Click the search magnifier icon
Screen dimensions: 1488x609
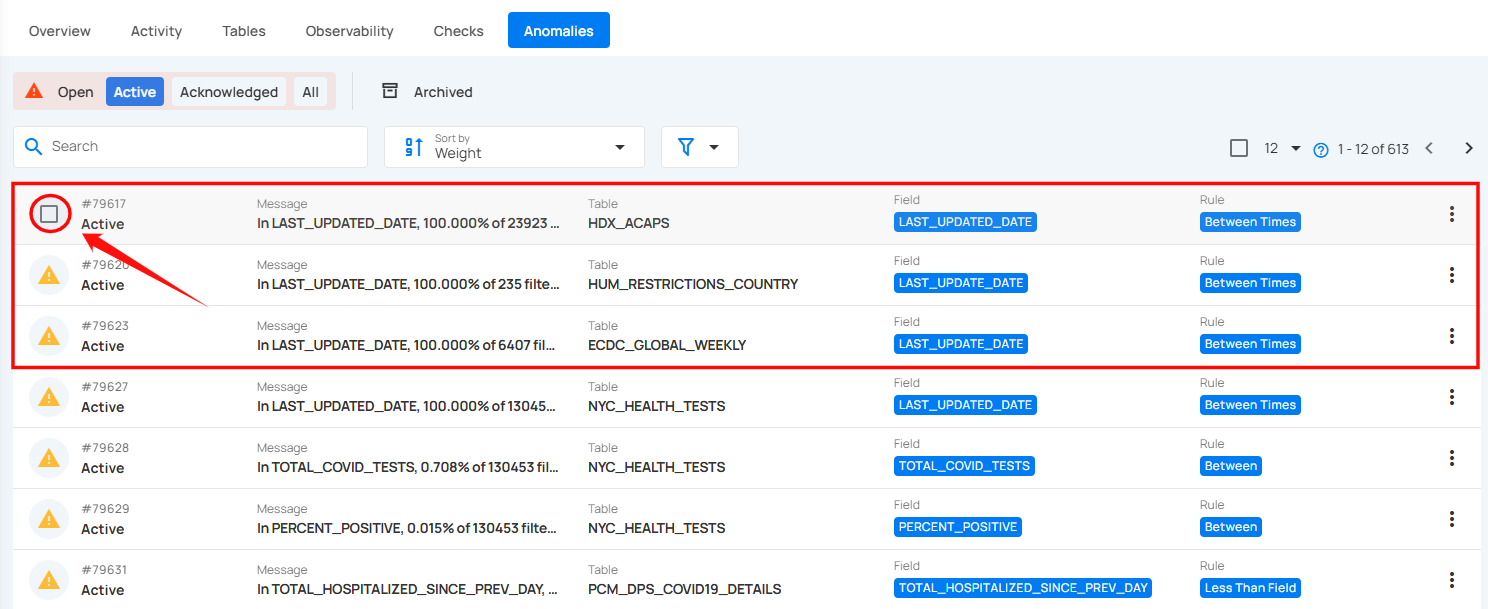click(x=34, y=147)
